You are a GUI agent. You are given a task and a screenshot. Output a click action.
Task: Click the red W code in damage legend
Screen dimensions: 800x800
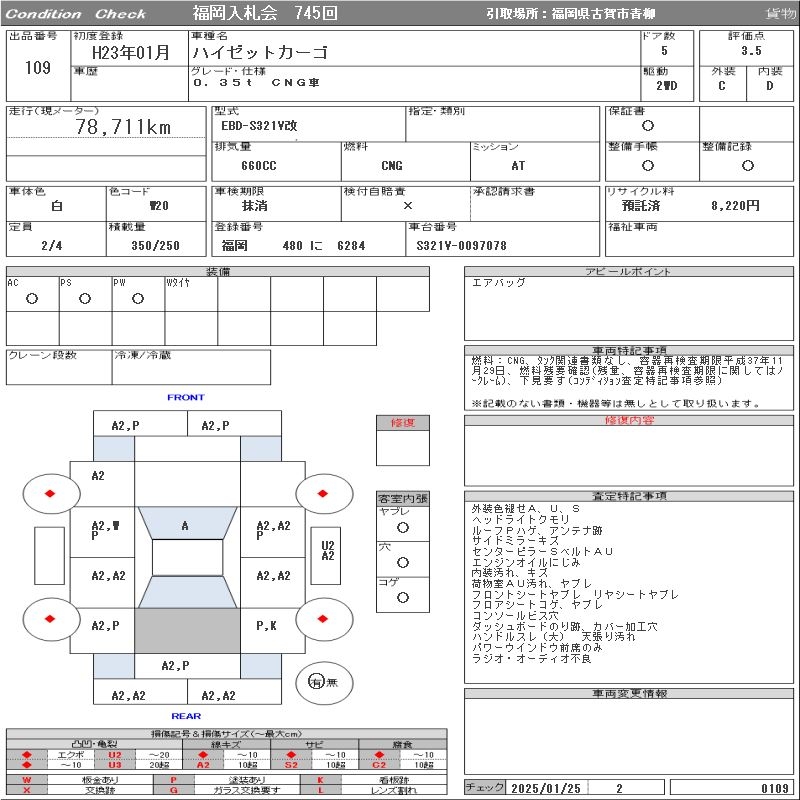click(x=27, y=779)
